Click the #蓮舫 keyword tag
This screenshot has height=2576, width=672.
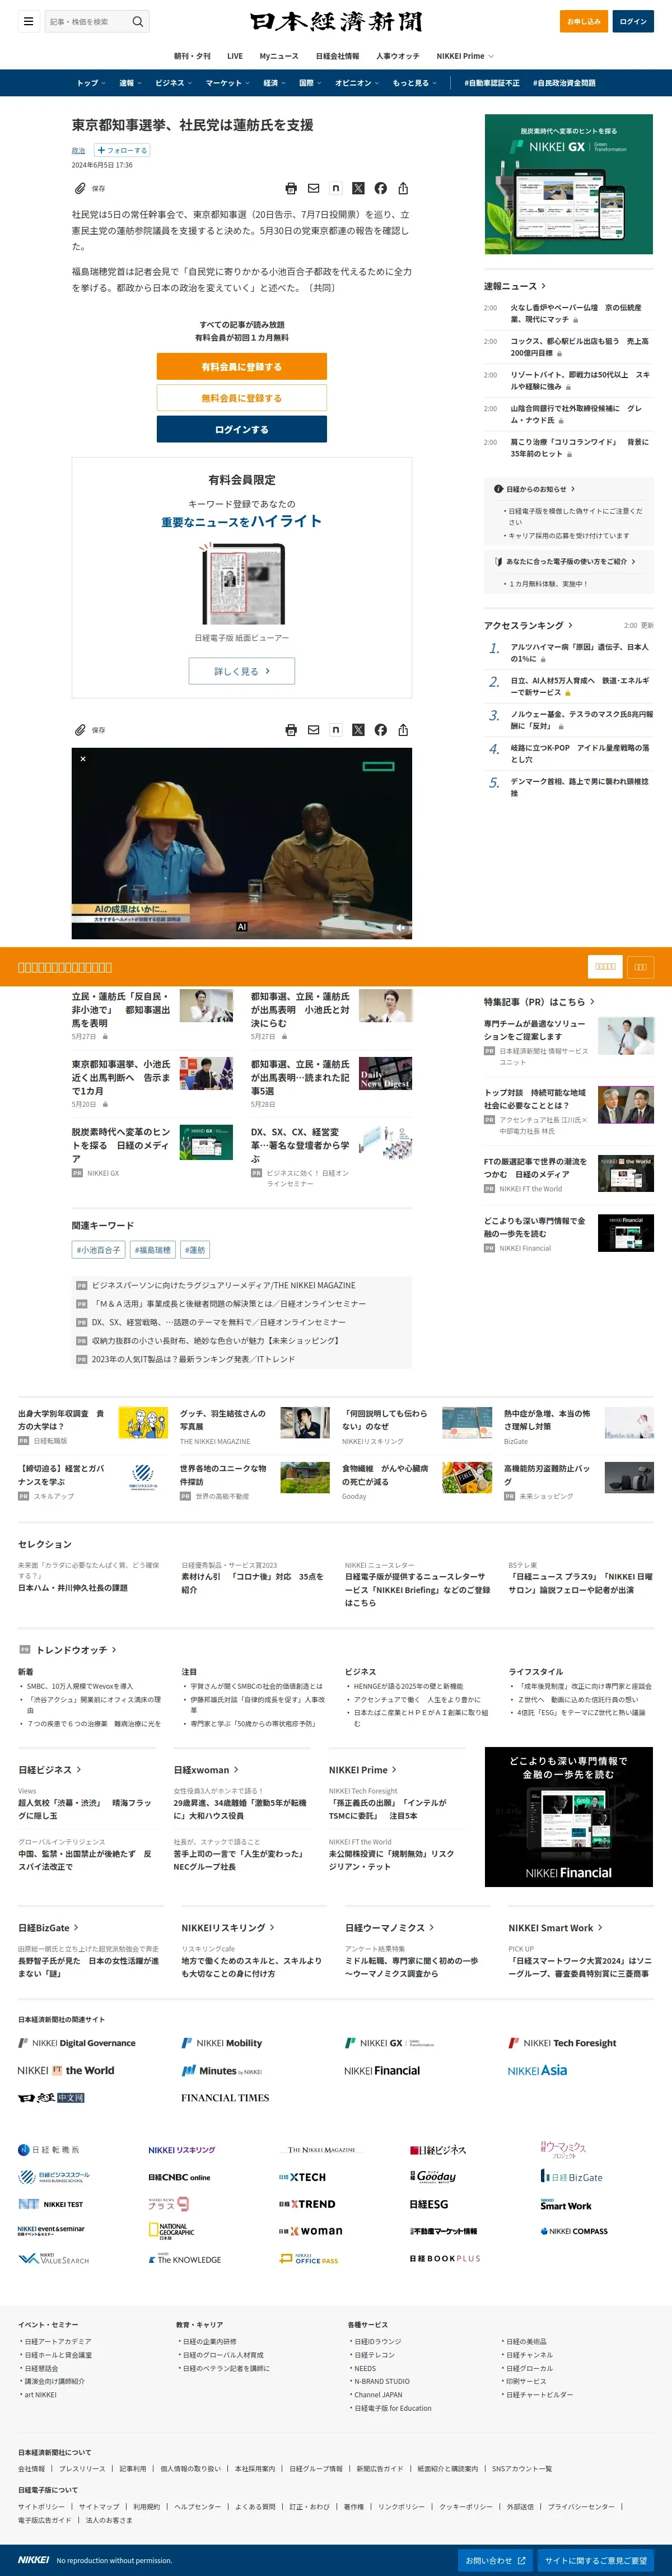coord(195,1250)
